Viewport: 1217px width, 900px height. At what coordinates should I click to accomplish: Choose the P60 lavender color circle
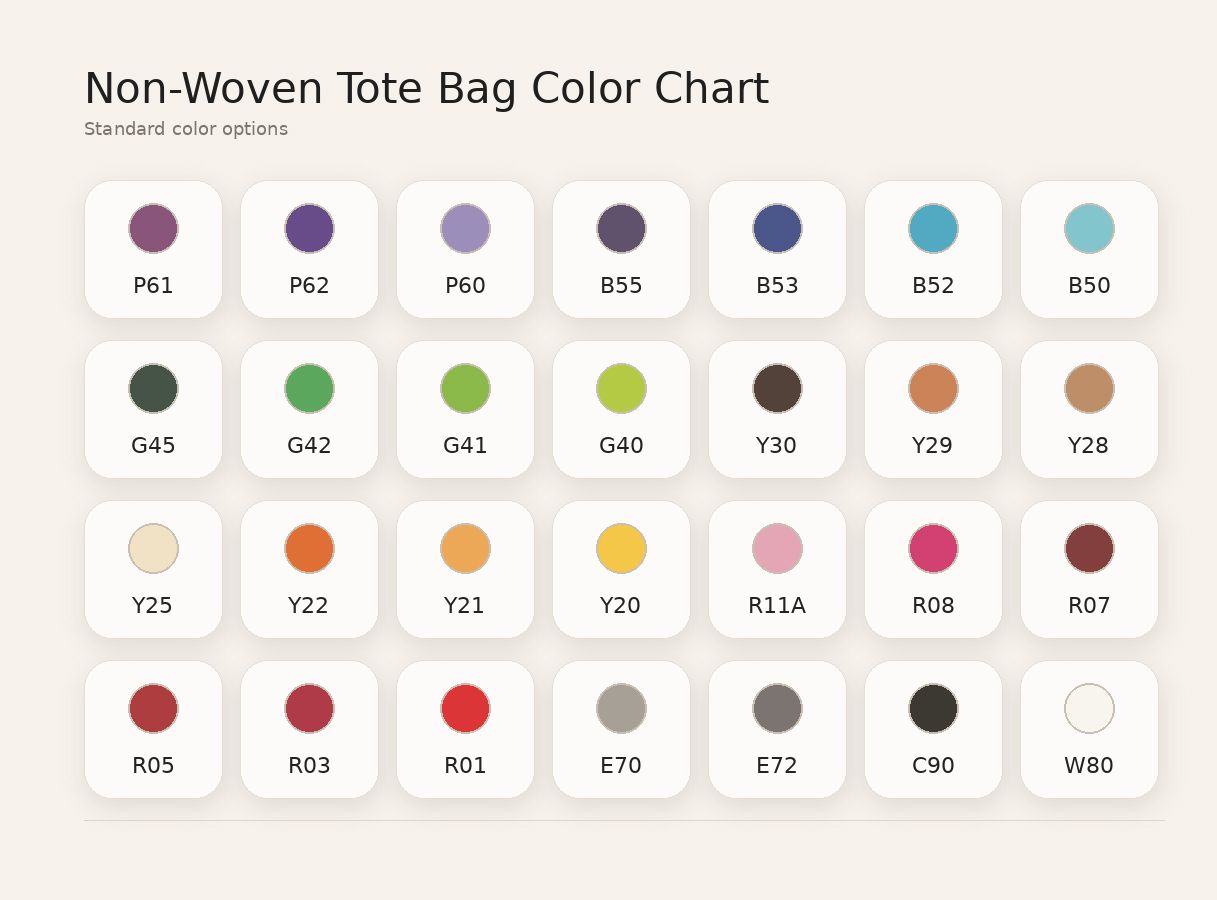(465, 228)
